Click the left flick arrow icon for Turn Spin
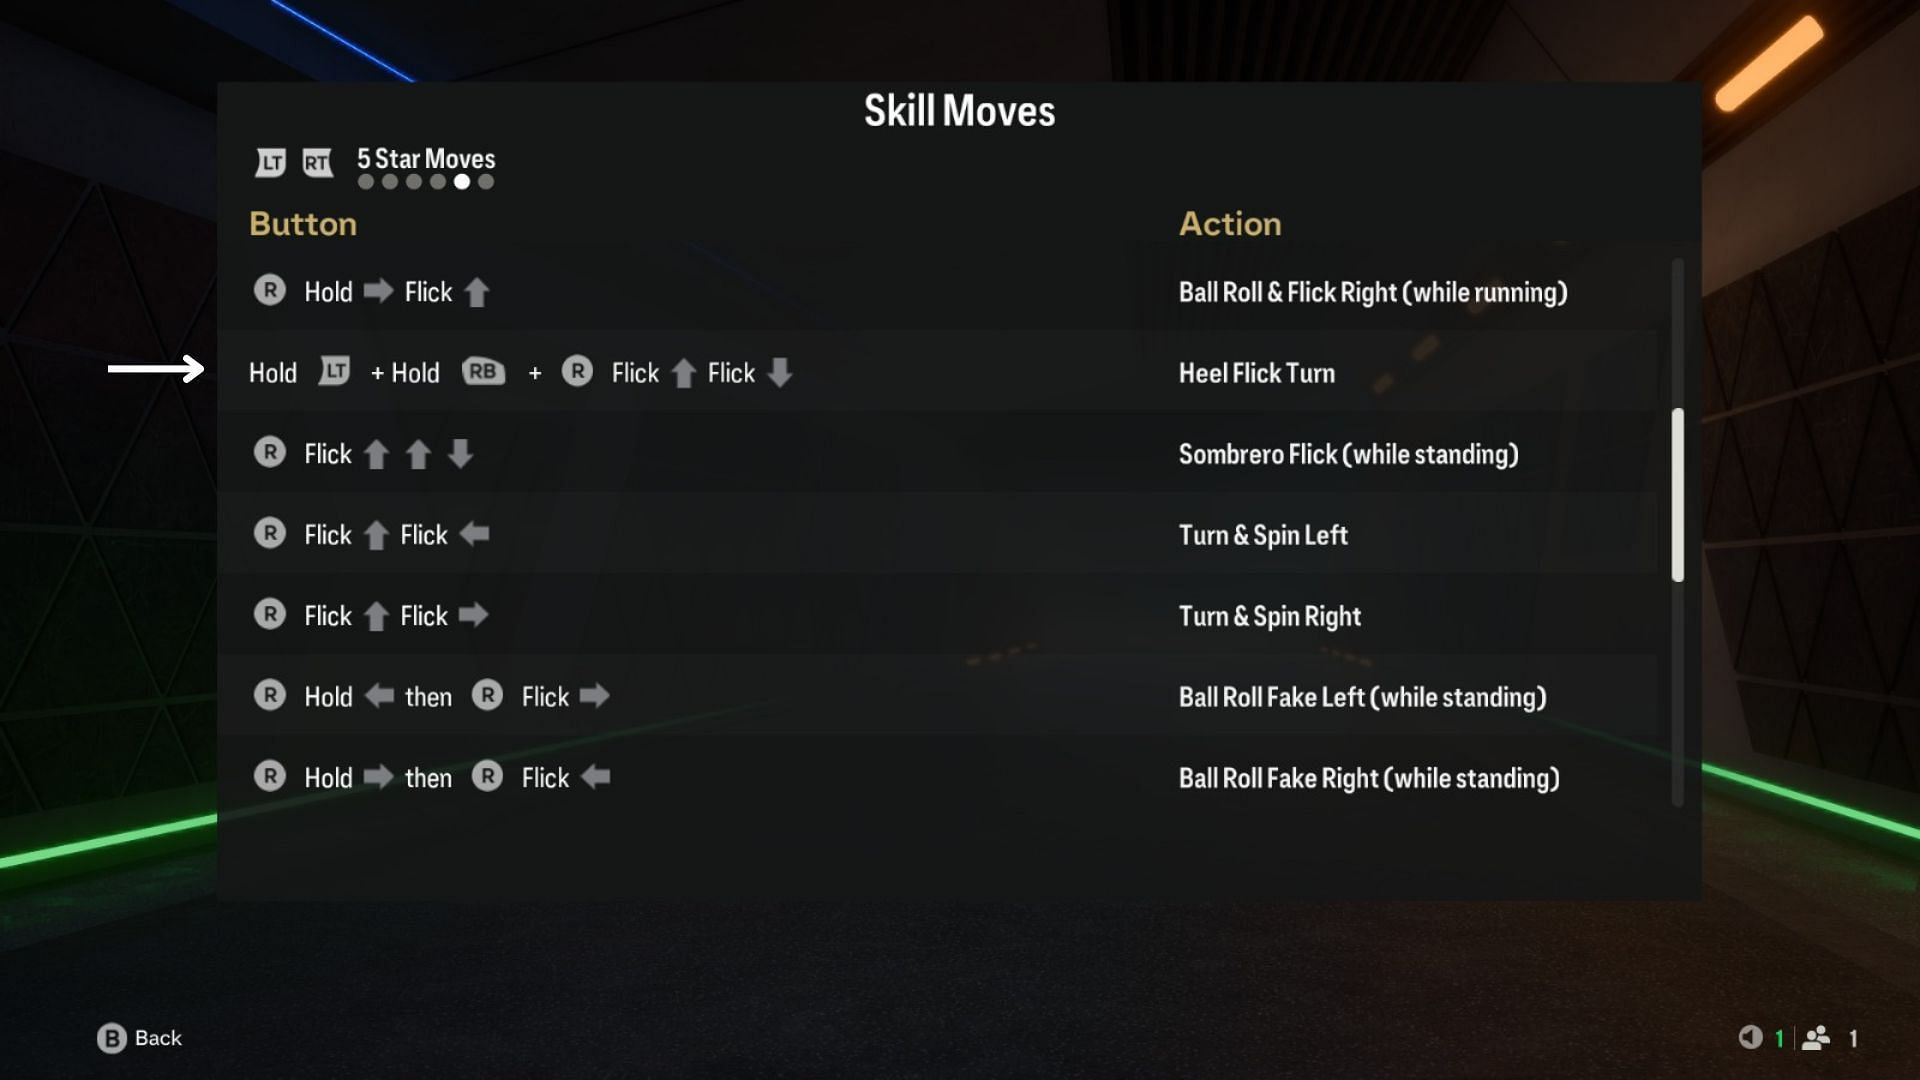Viewport: 1920px width, 1080px height. click(477, 535)
